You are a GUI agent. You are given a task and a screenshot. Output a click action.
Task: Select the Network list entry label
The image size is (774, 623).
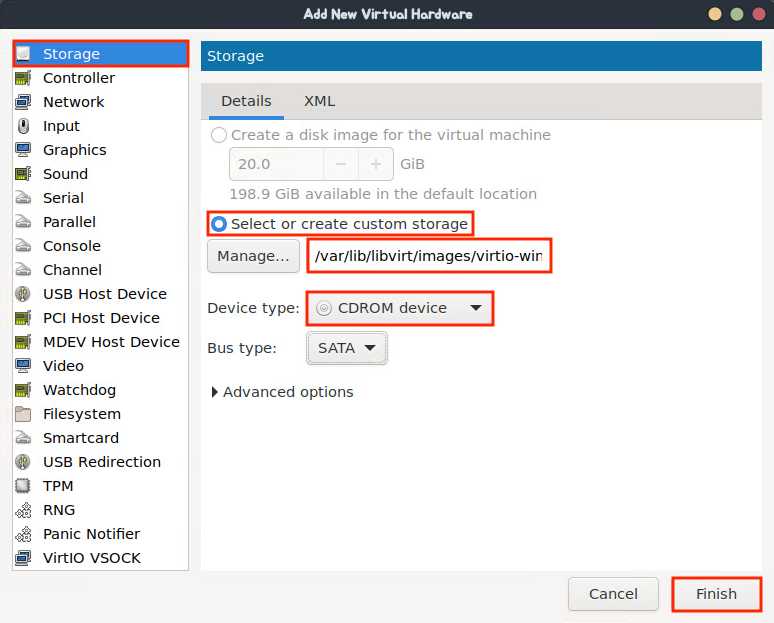click(x=74, y=102)
